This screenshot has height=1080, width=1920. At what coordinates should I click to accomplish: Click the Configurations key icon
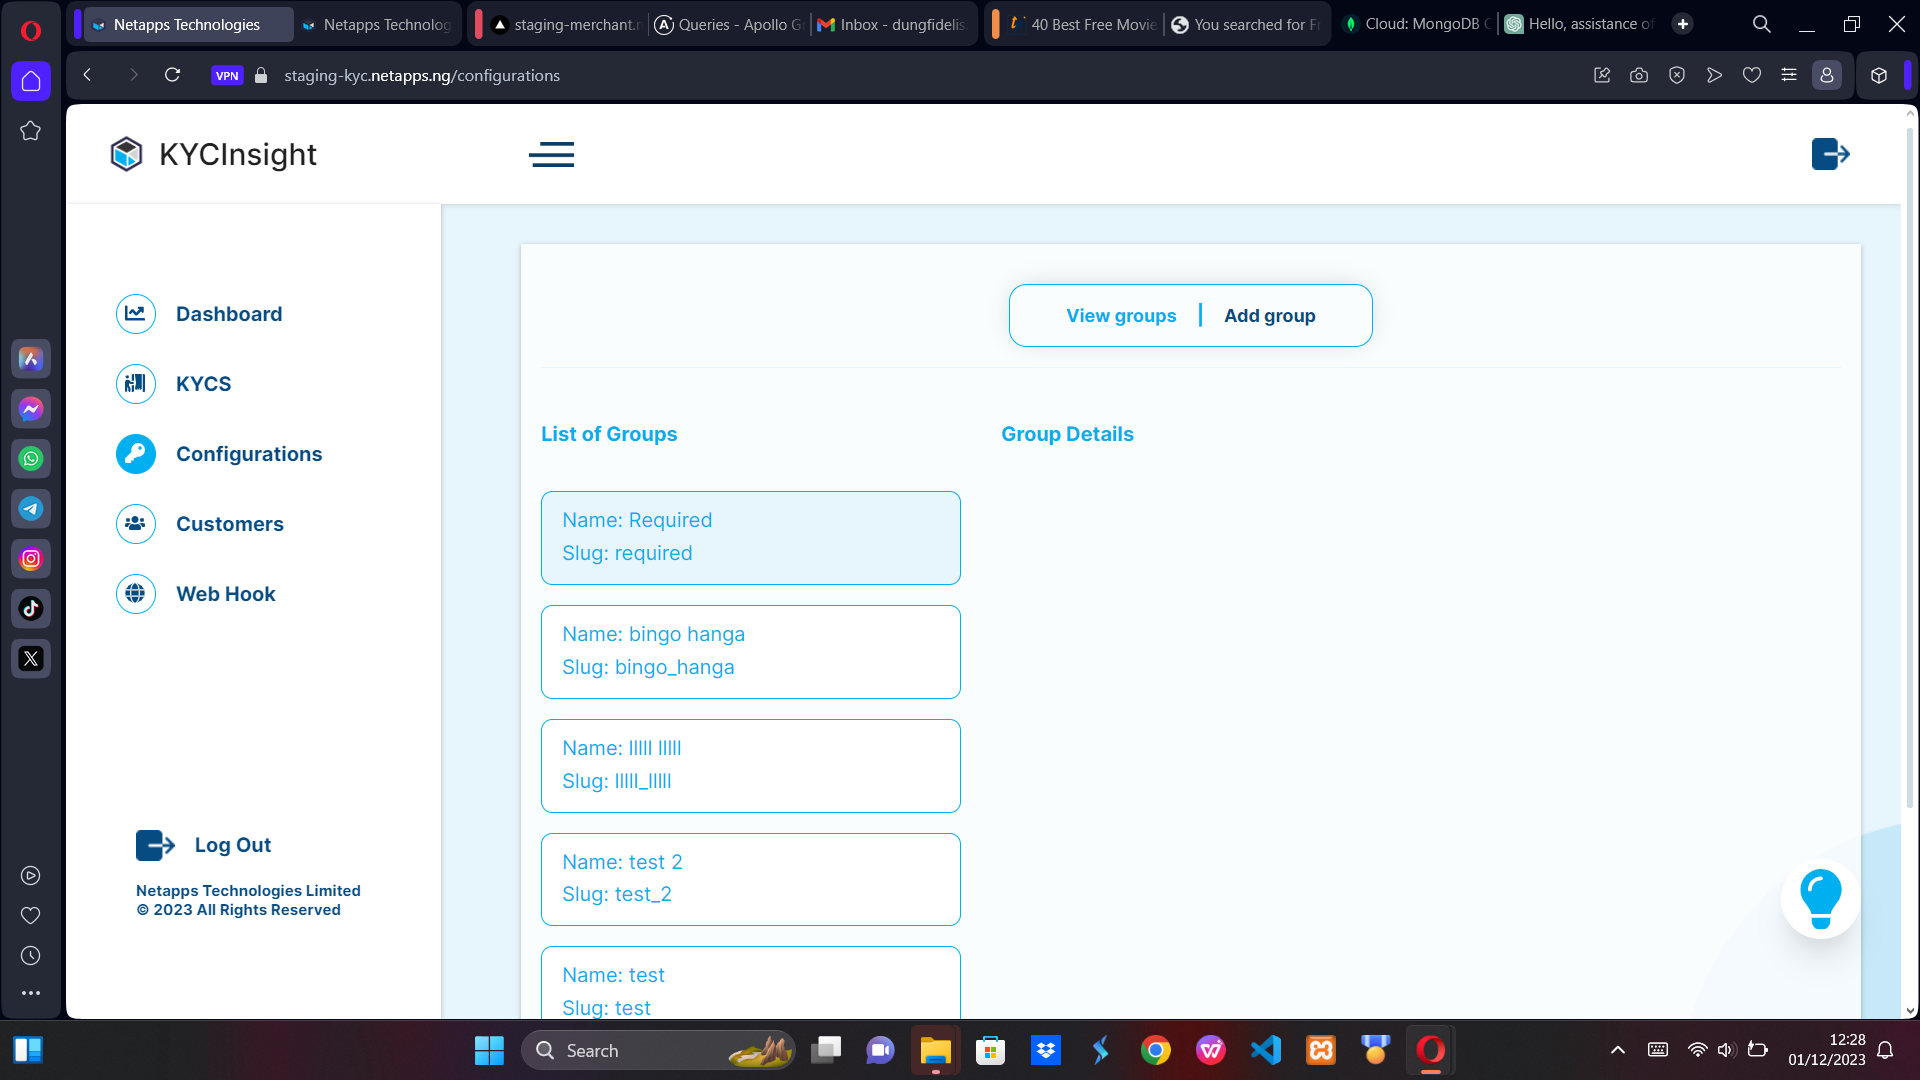pos(135,454)
